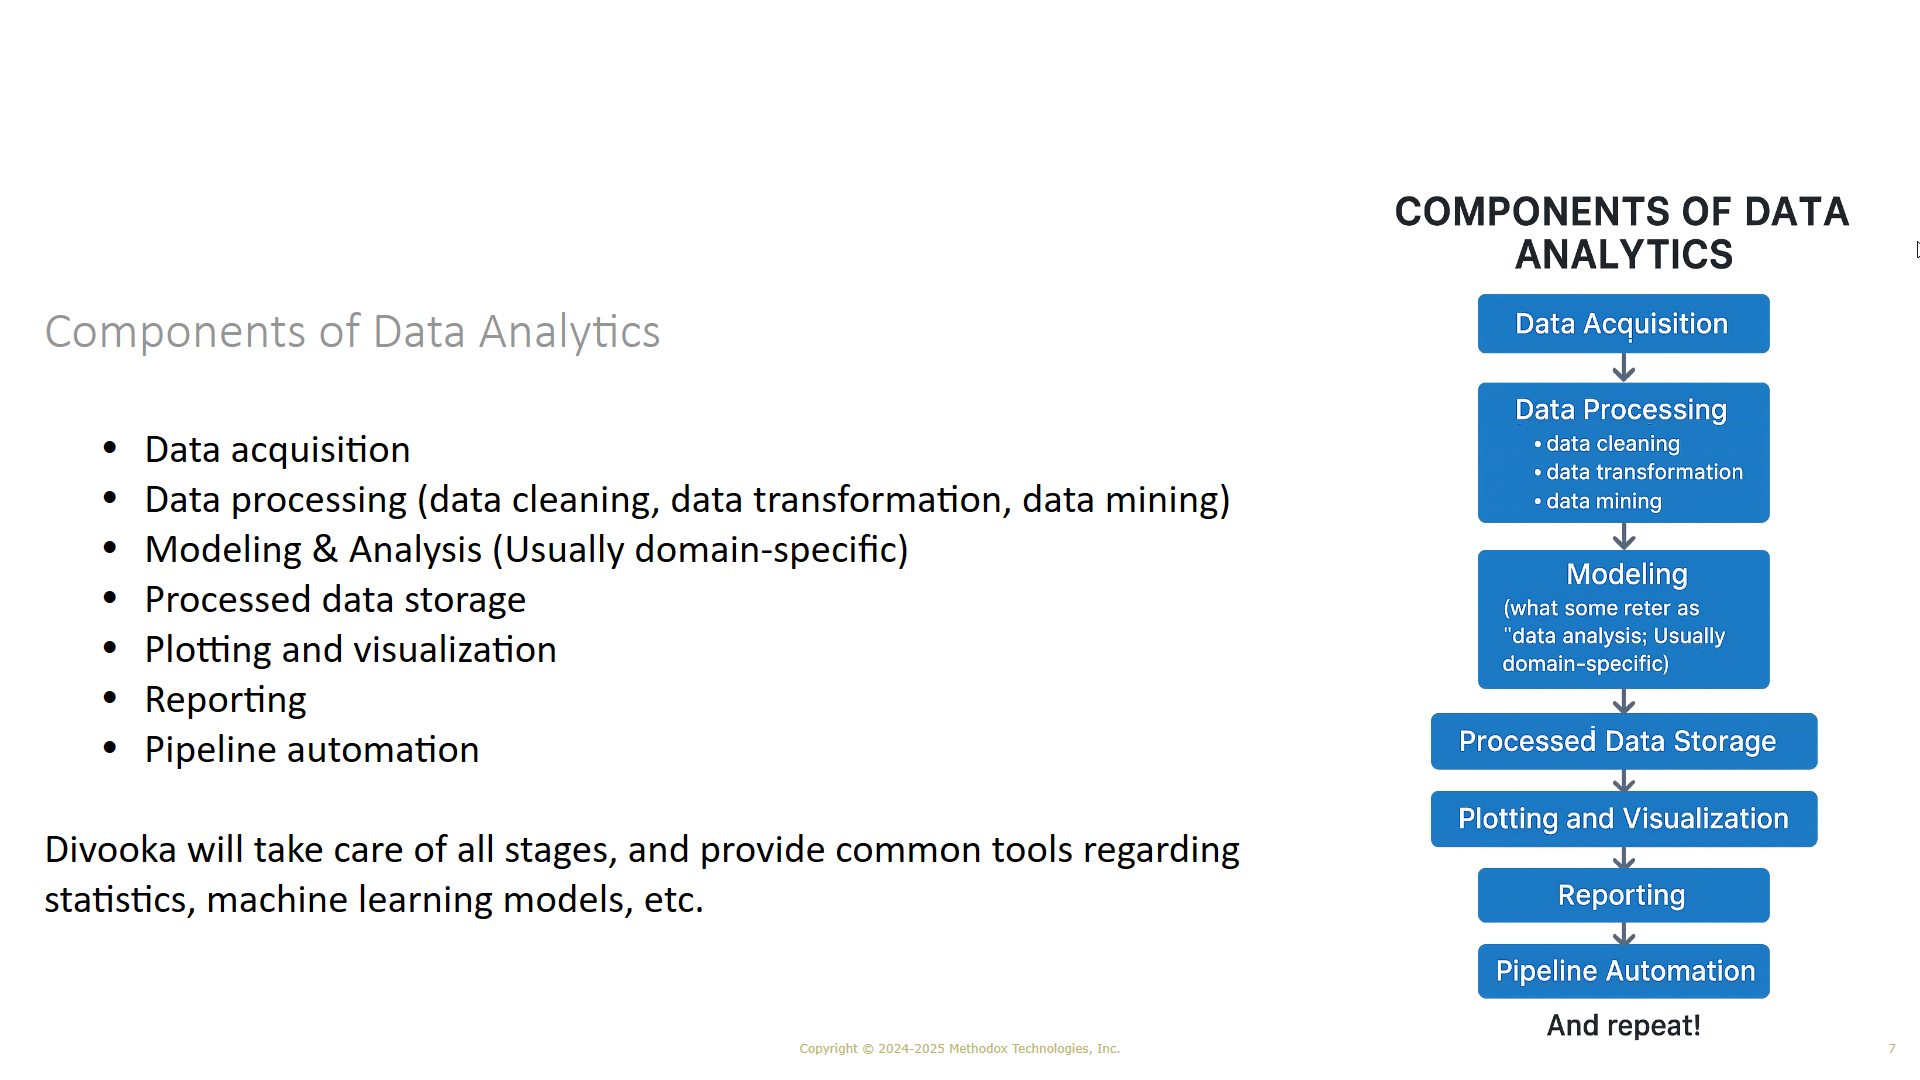1920x1080 pixels.
Task: Click the arrow above the Reporting box
Action: (1624, 858)
